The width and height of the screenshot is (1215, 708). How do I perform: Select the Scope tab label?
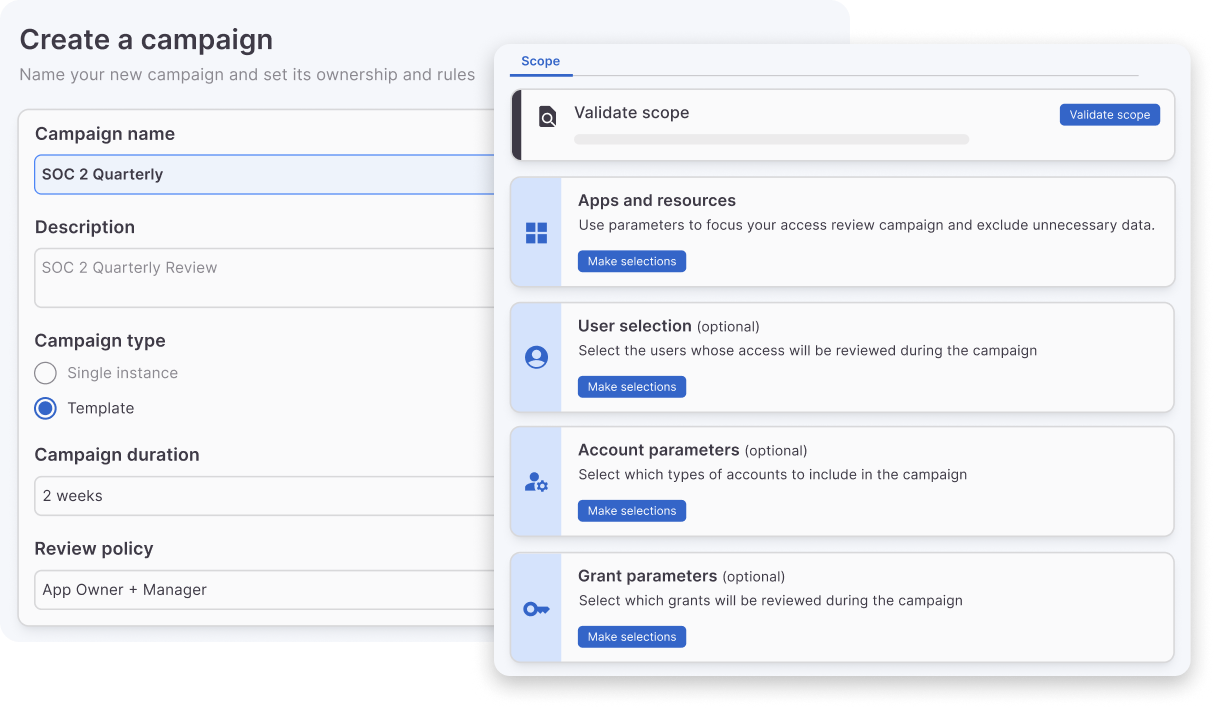click(x=540, y=61)
